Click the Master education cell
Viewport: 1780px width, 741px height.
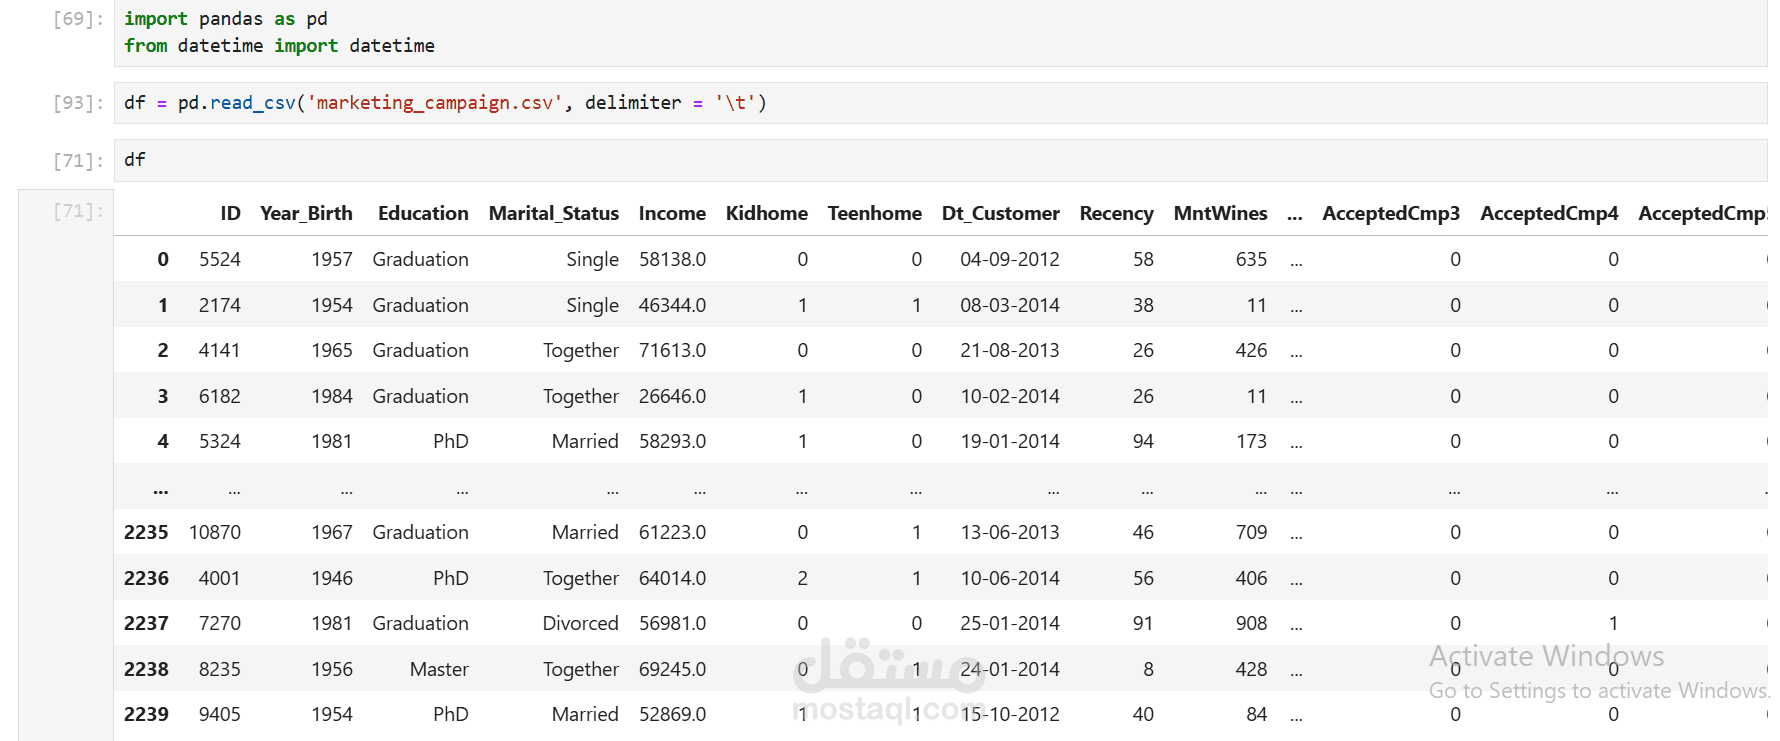439,669
